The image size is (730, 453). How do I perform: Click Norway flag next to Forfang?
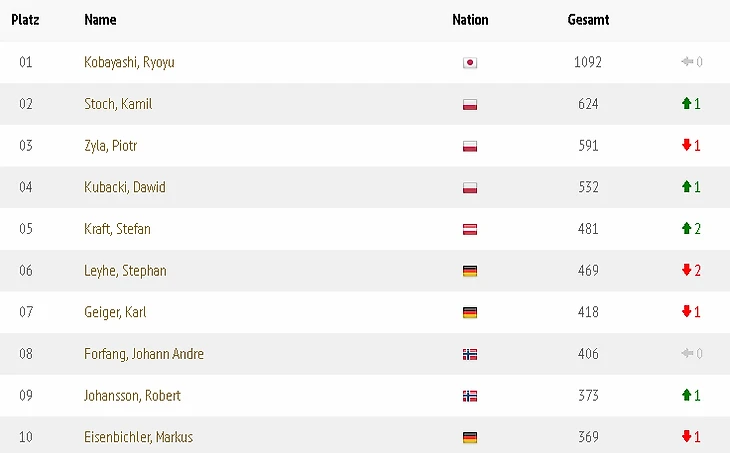[x=470, y=354]
